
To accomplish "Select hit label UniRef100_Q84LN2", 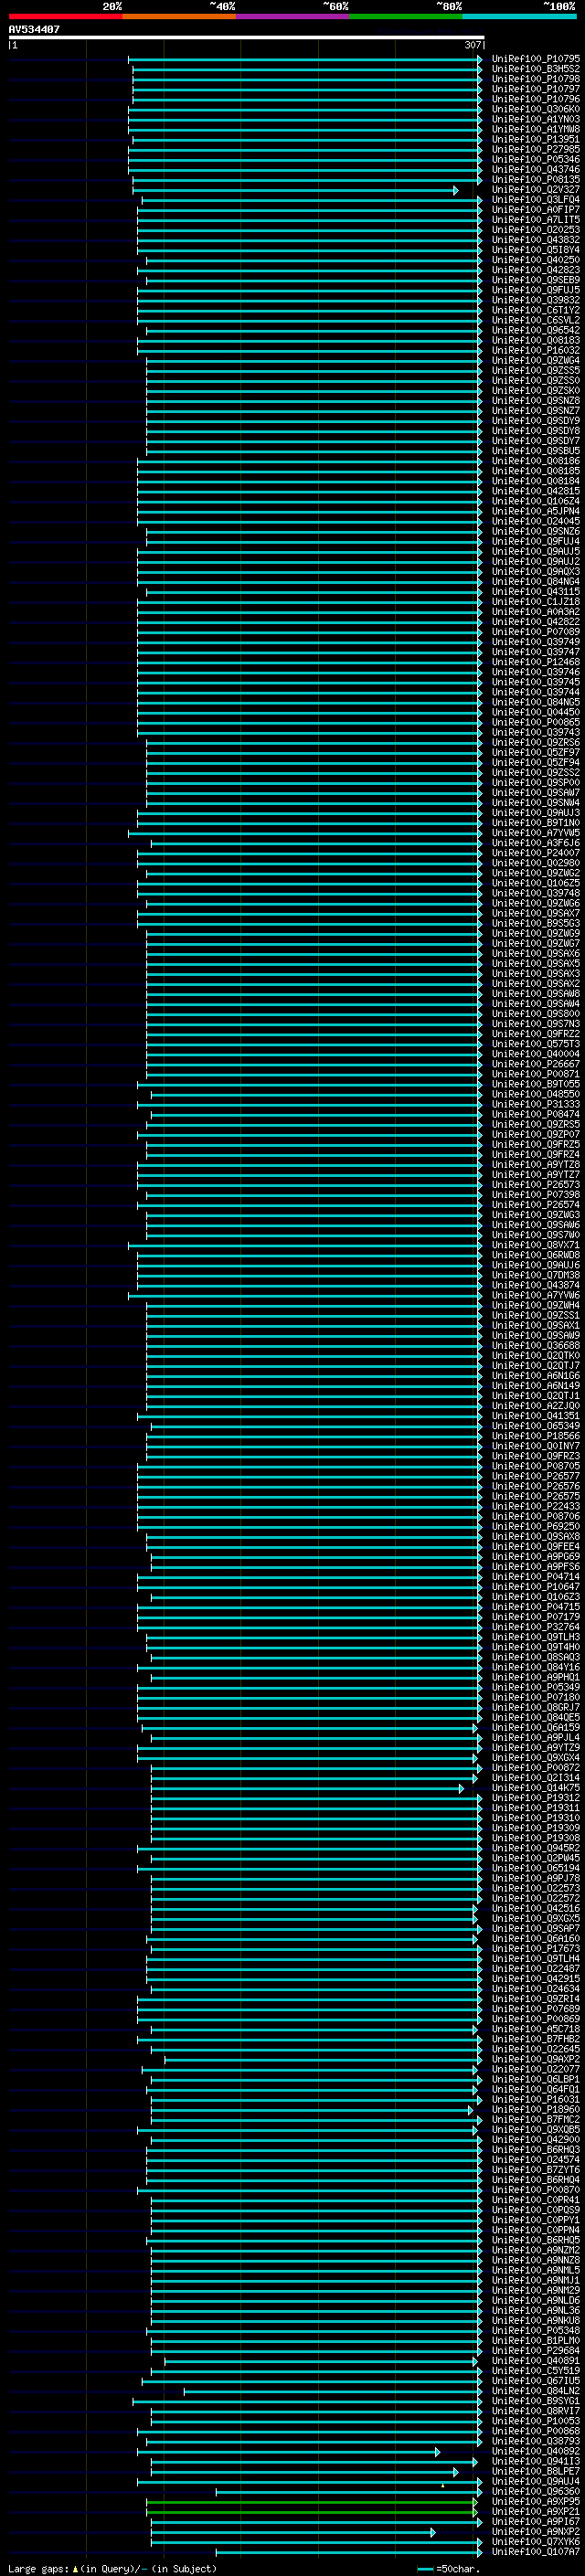I will (x=535, y=2390).
